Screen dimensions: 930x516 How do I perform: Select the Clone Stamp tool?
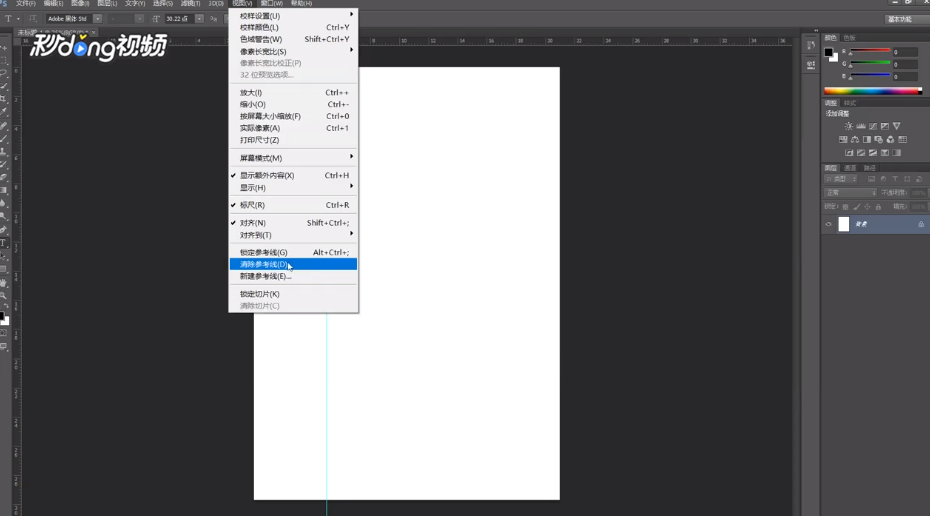click(4, 152)
